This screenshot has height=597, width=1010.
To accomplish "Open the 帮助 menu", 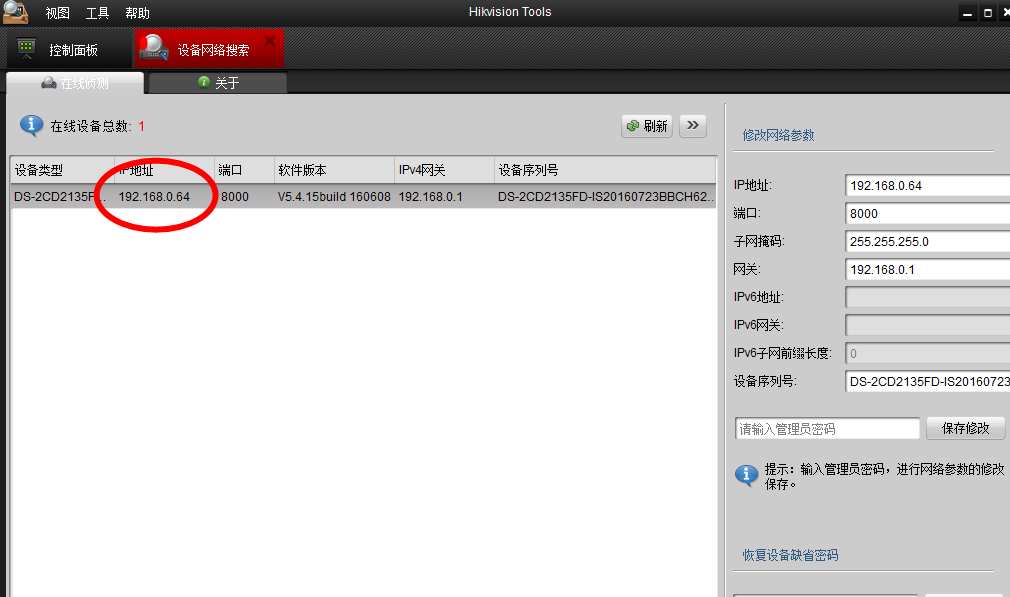I will (x=137, y=13).
